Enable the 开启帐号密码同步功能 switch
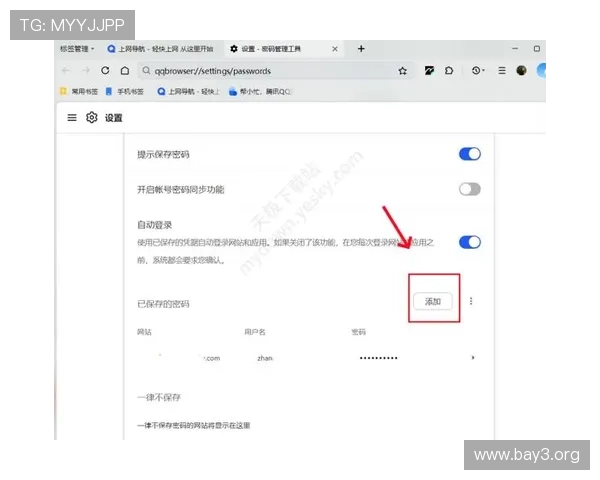 (470, 189)
